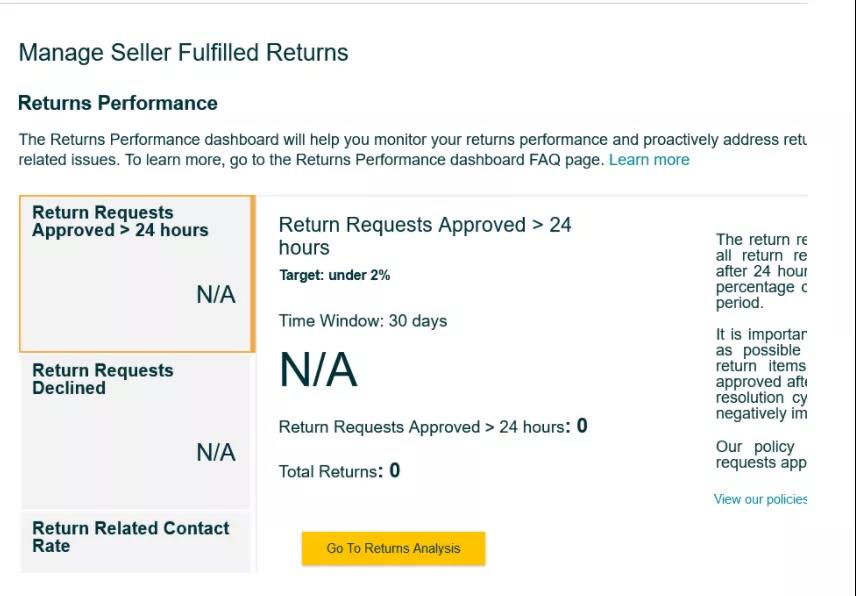Click the Target: under 2% label
This screenshot has height=596, width=856.
[x=334, y=275]
